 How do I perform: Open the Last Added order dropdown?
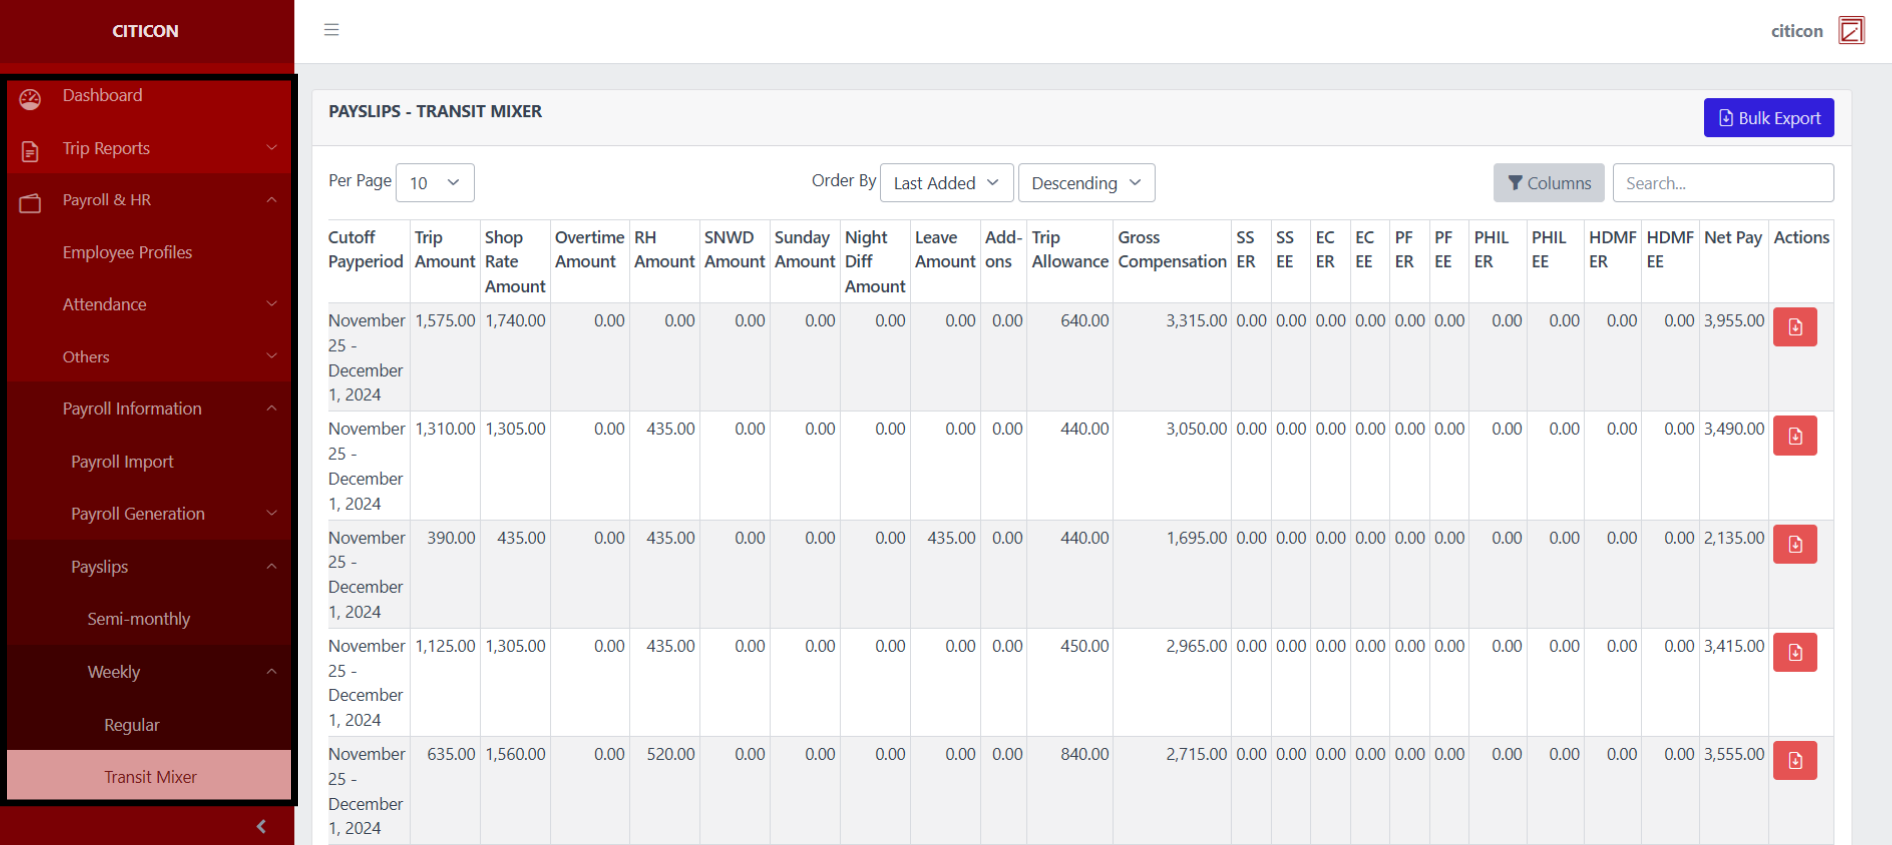pyautogui.click(x=946, y=183)
